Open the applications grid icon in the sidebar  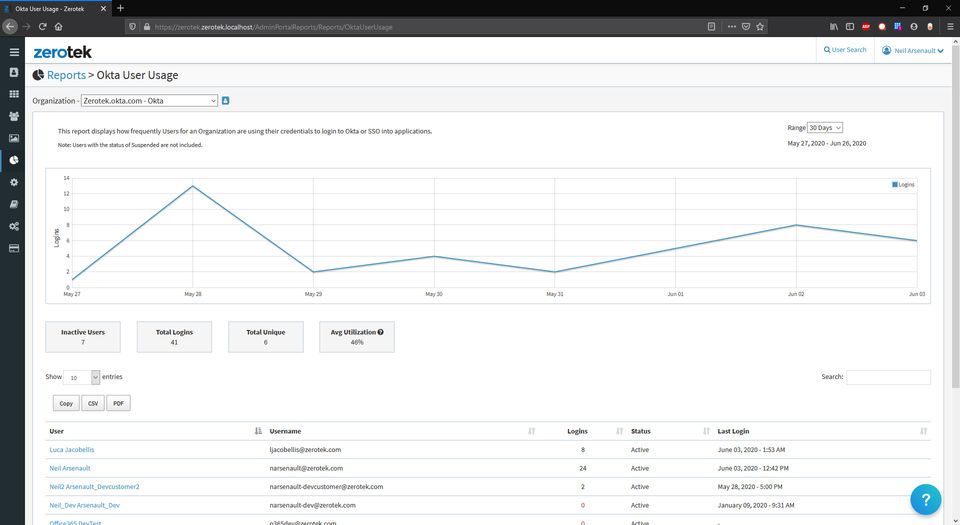point(14,94)
